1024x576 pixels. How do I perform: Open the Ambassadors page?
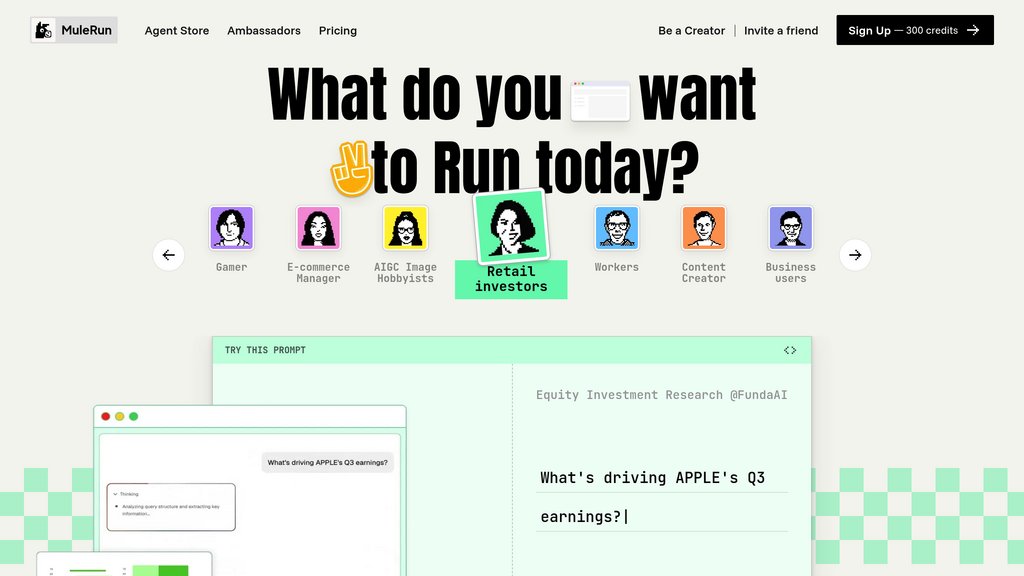264,30
